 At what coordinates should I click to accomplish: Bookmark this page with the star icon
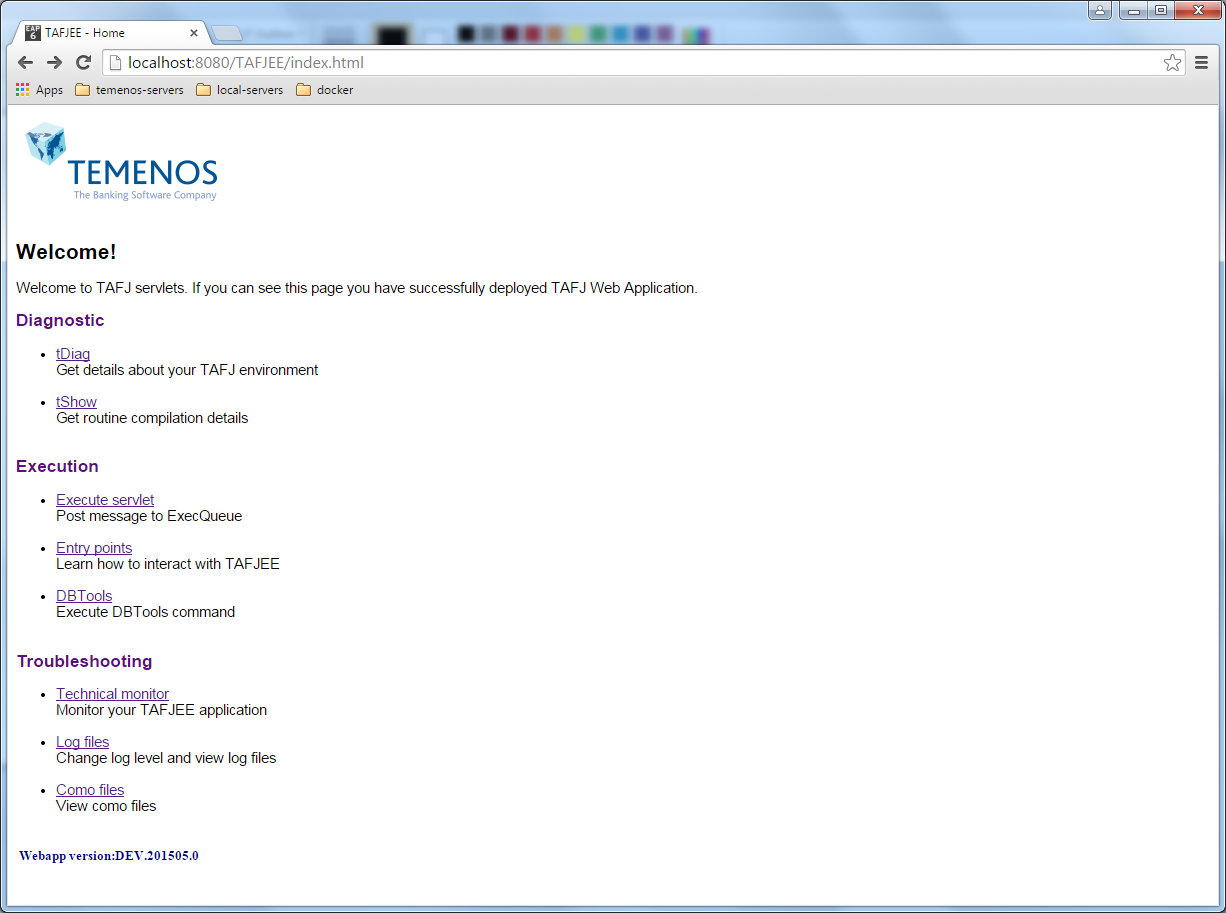point(1172,63)
